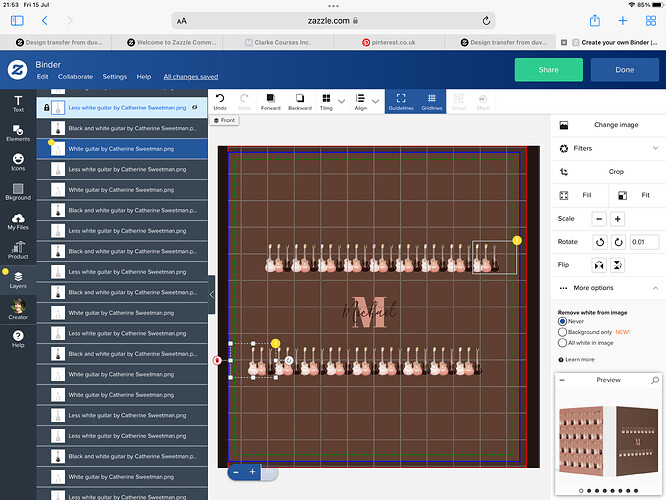
Task: Click All changes saved link
Action: tap(191, 77)
